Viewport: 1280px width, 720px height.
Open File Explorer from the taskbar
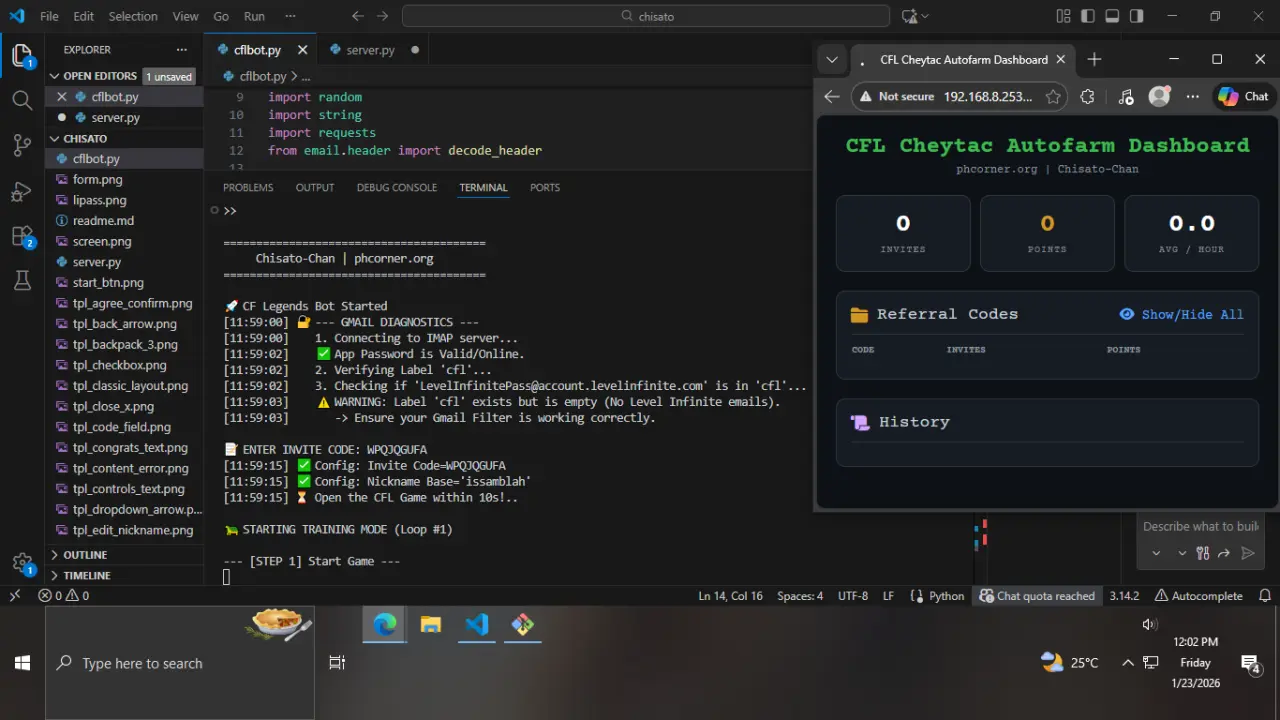431,625
